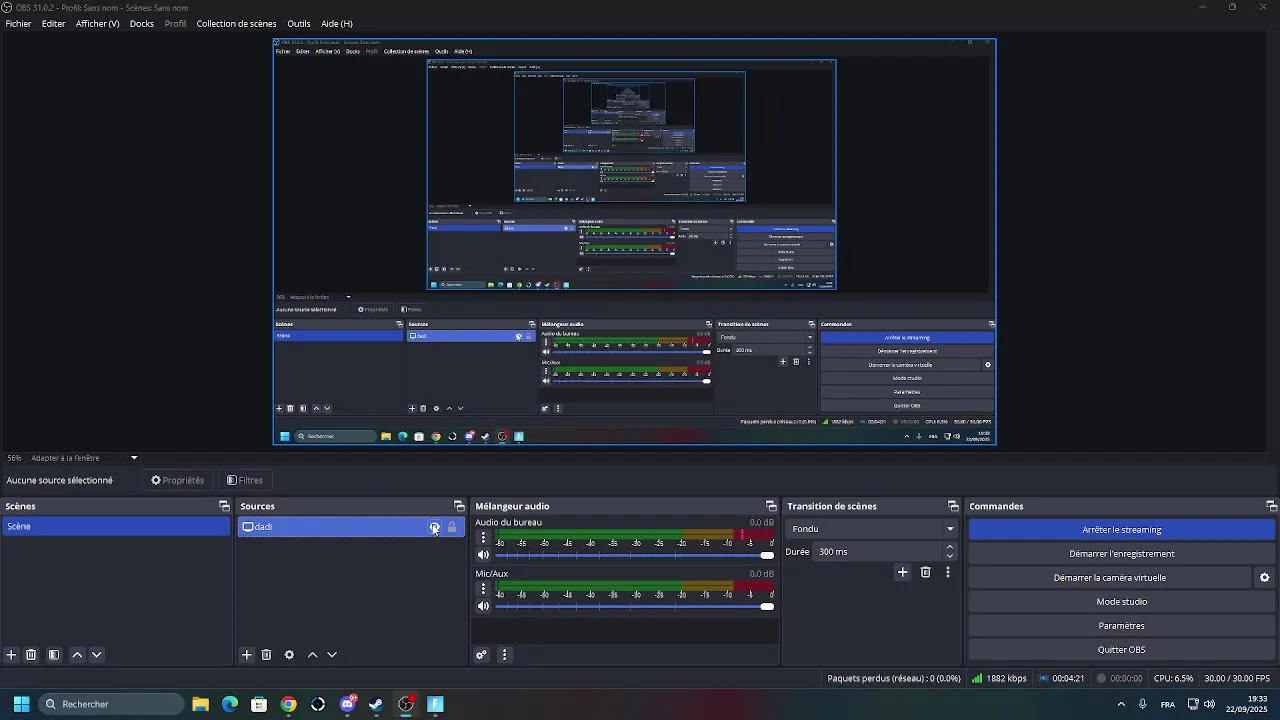The height and width of the screenshot is (720, 1280).
Task: Click the taskbar Rechercher search box
Action: pos(111,704)
